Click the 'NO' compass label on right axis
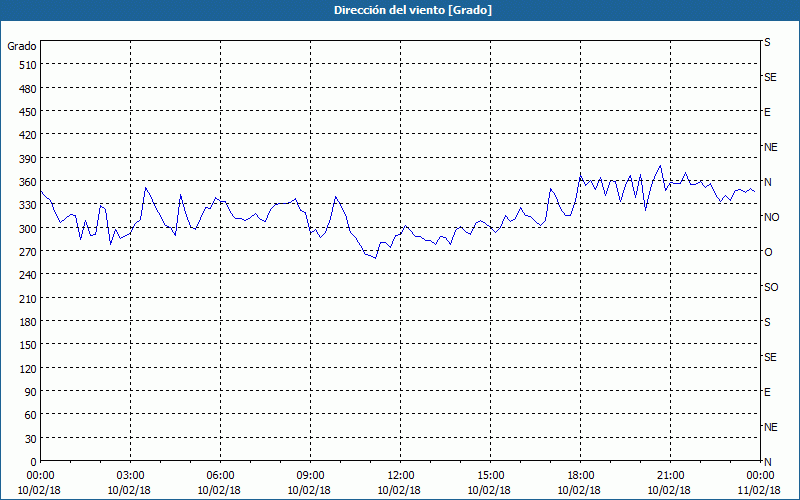The height and width of the screenshot is (500, 800). [x=771, y=217]
